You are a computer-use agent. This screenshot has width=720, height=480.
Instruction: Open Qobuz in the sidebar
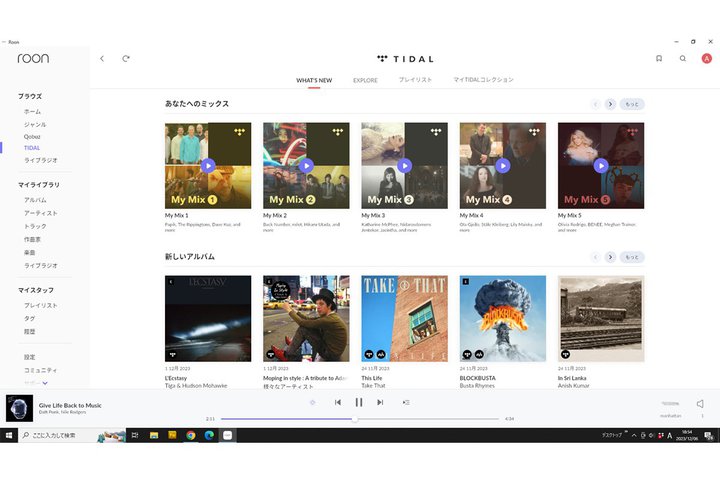click(x=32, y=136)
